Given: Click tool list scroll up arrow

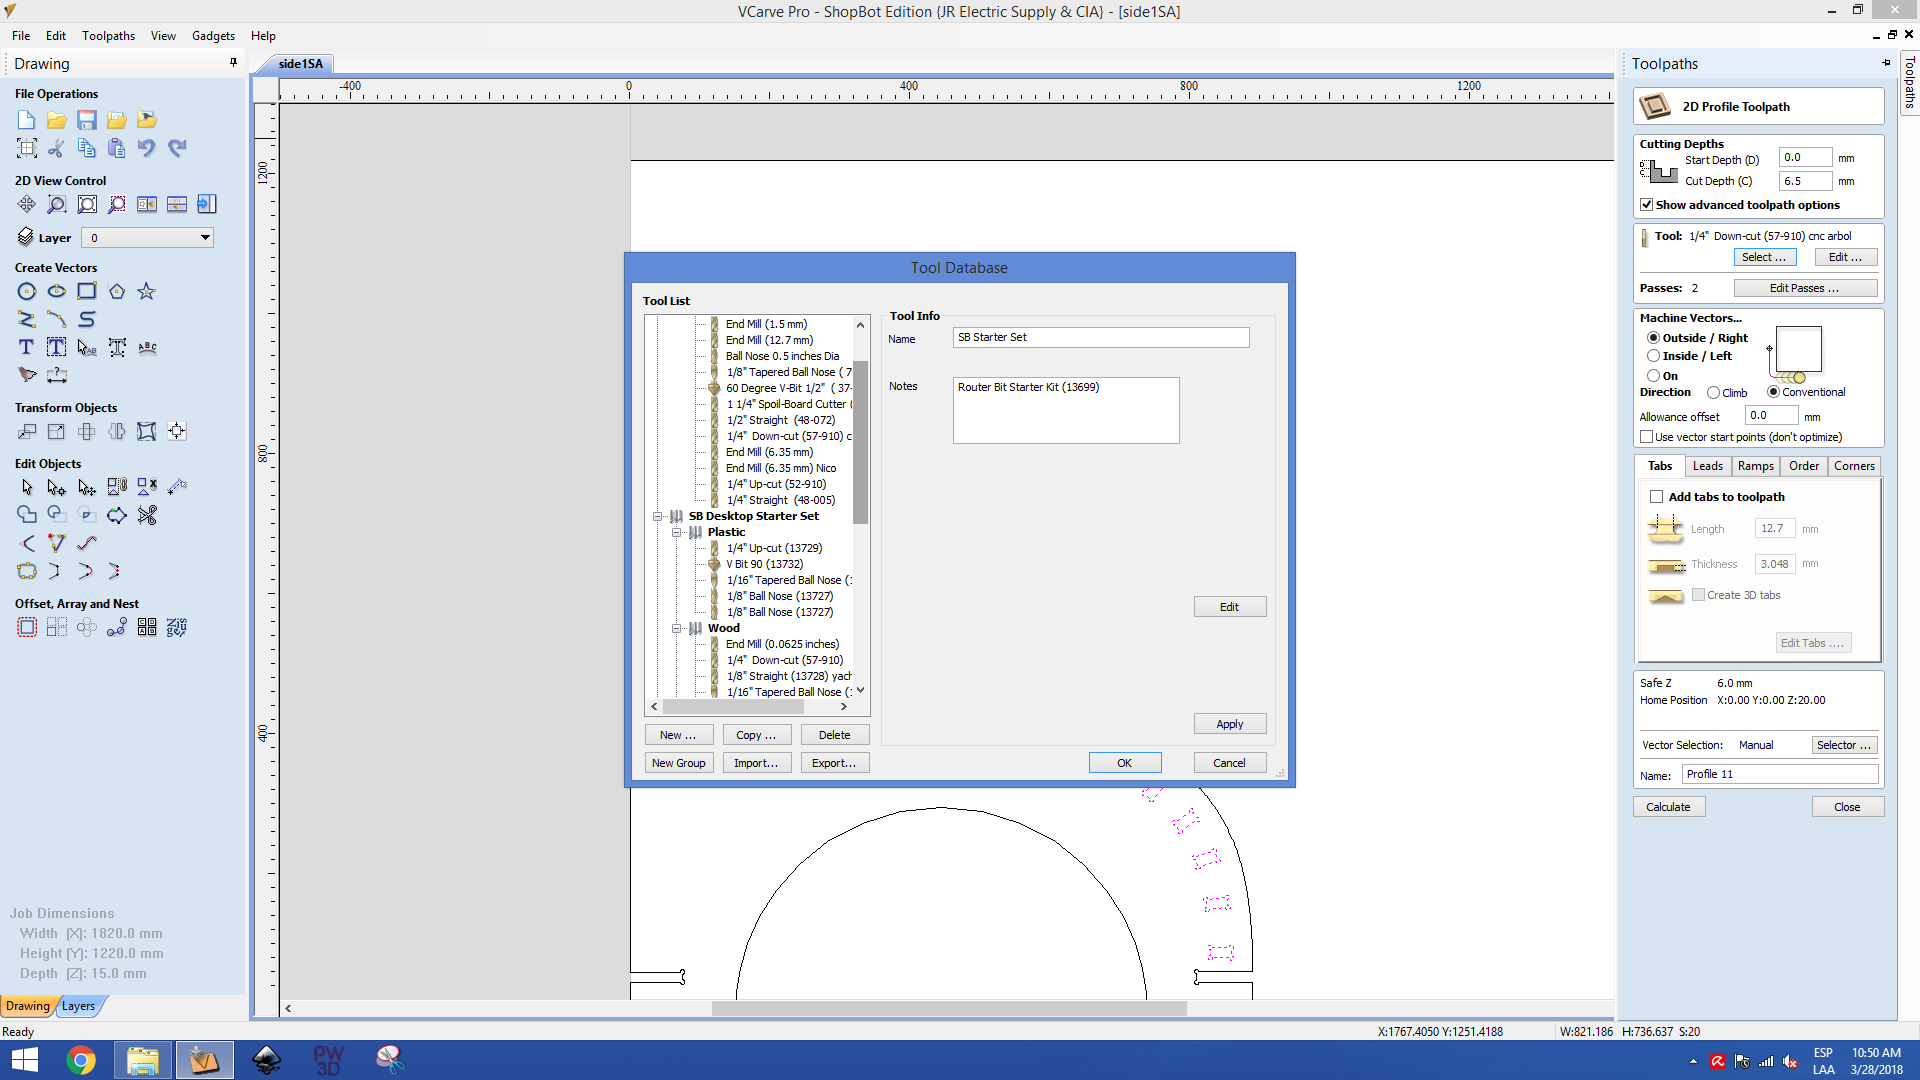Looking at the screenshot, I should point(860,324).
